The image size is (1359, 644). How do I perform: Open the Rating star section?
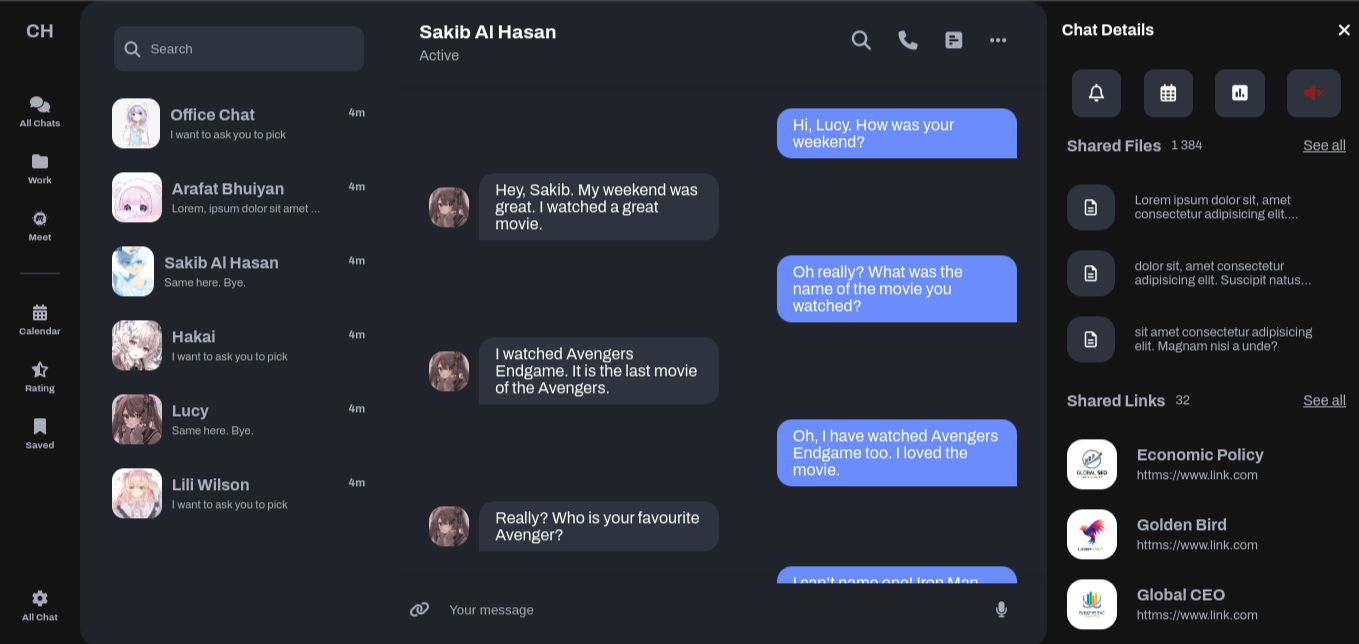(x=40, y=376)
